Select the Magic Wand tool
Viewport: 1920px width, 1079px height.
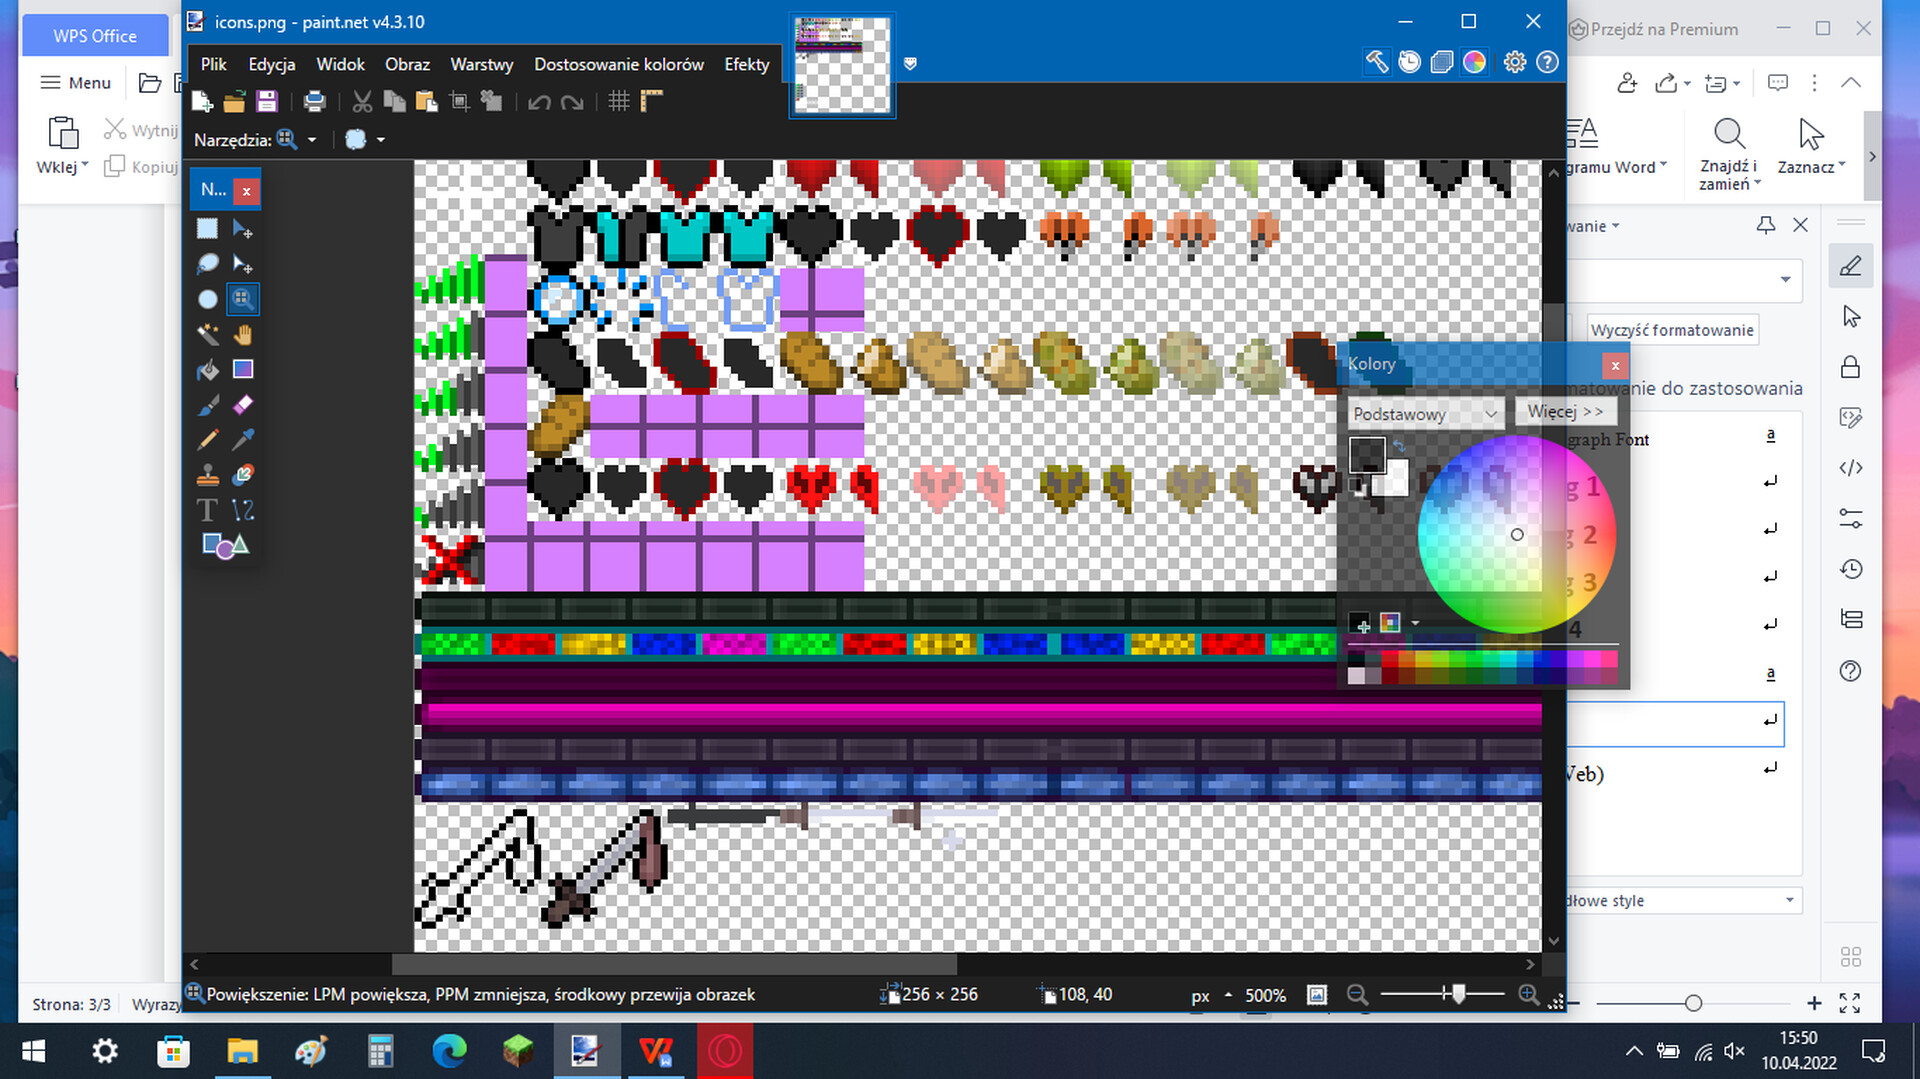pyautogui.click(x=207, y=335)
